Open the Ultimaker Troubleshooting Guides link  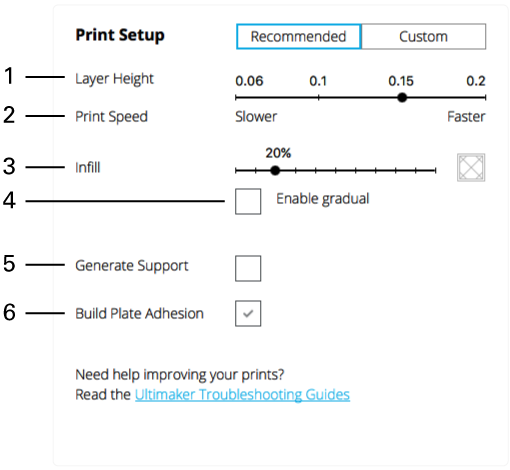pos(242,395)
